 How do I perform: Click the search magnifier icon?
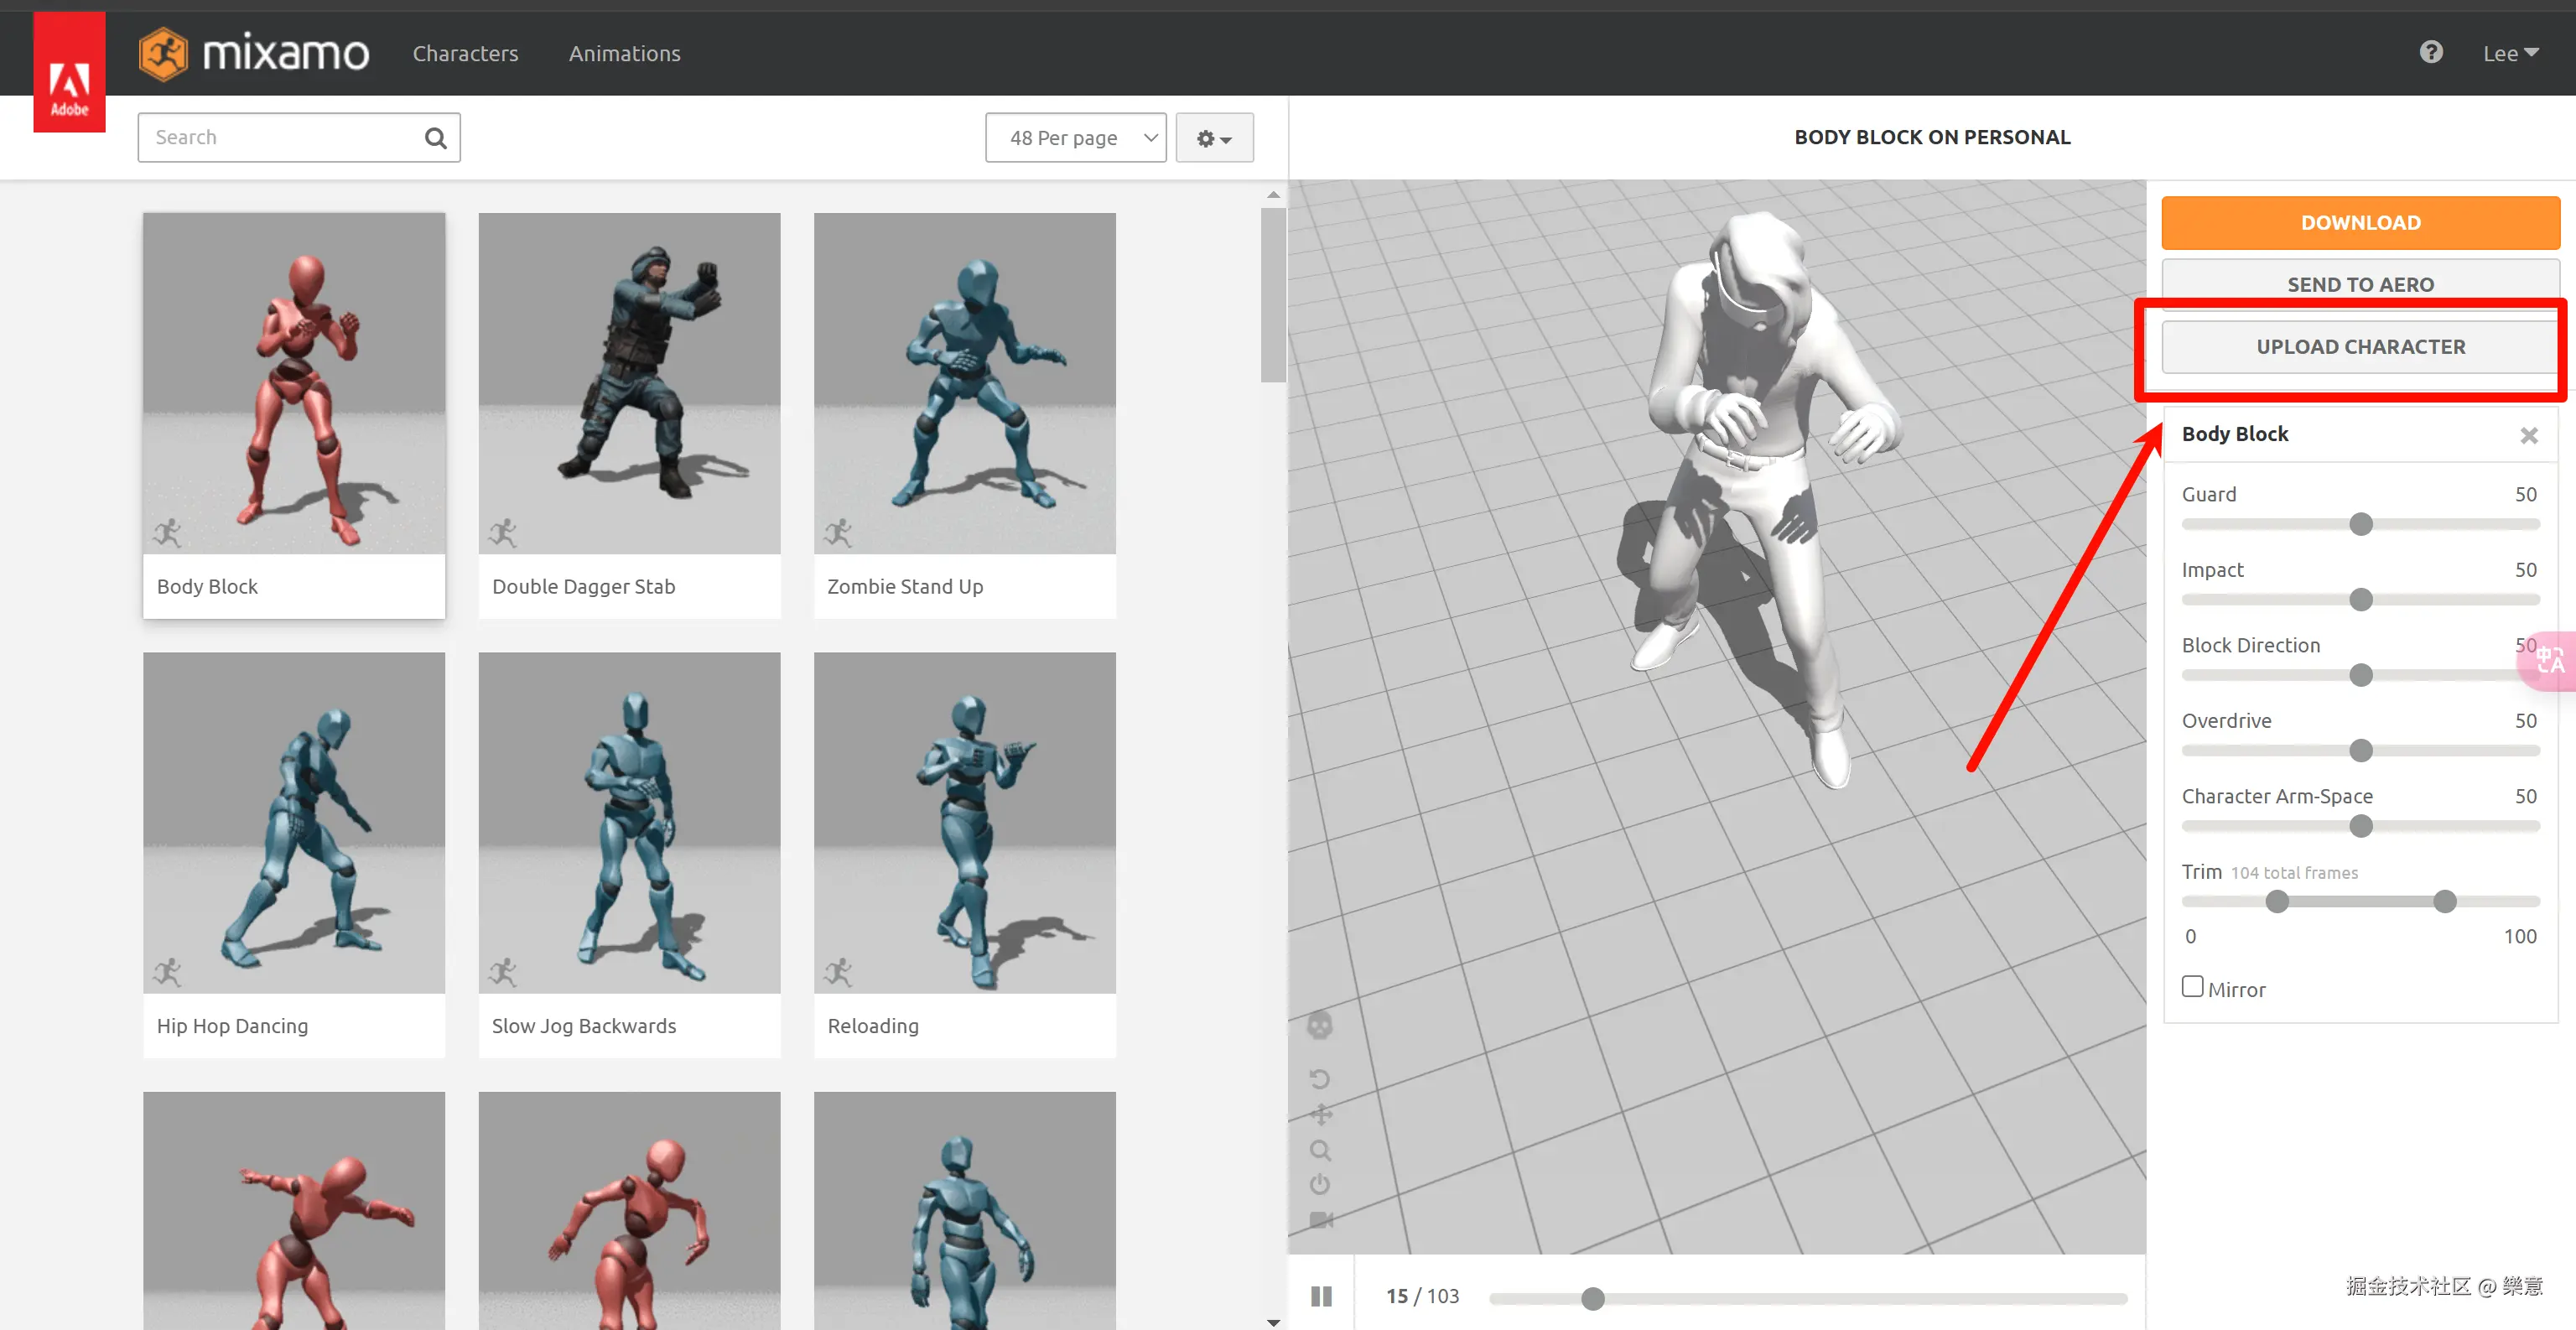click(435, 138)
